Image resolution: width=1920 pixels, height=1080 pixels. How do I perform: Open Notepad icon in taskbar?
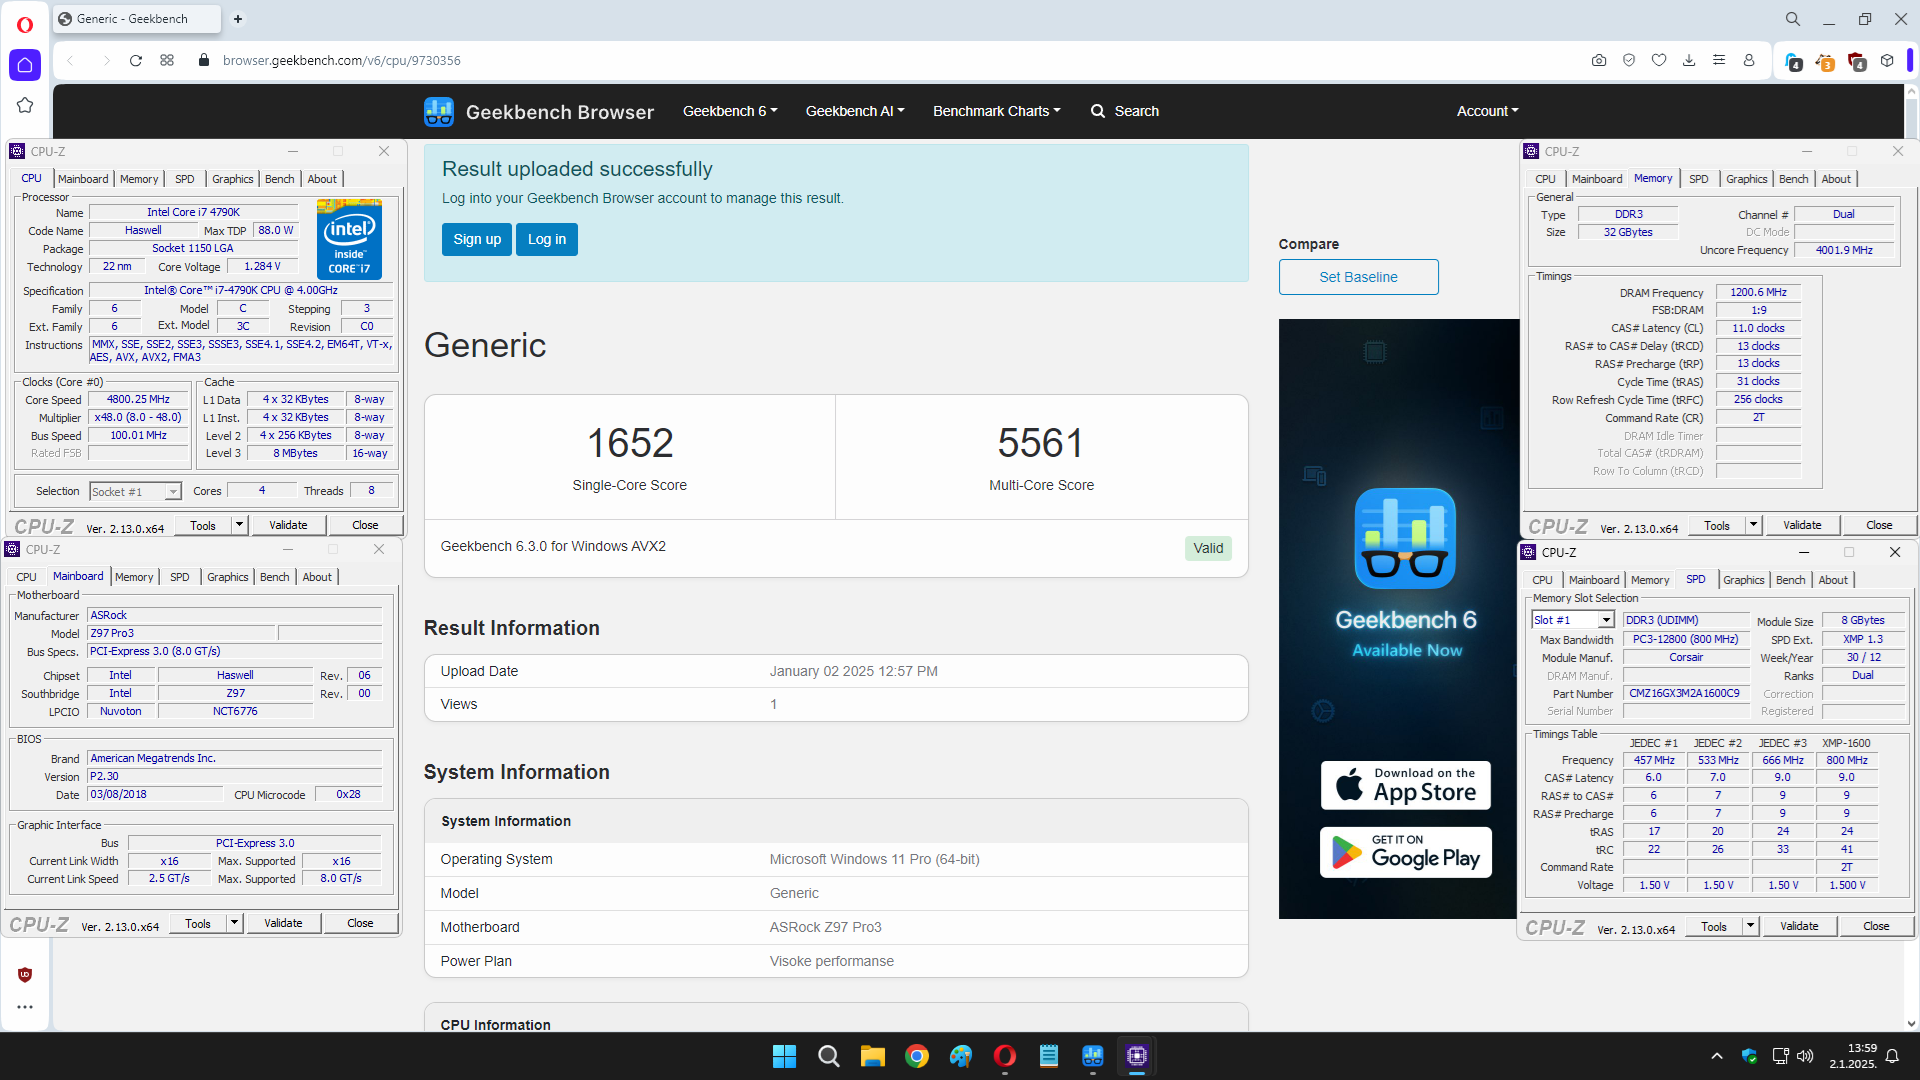point(1048,1056)
